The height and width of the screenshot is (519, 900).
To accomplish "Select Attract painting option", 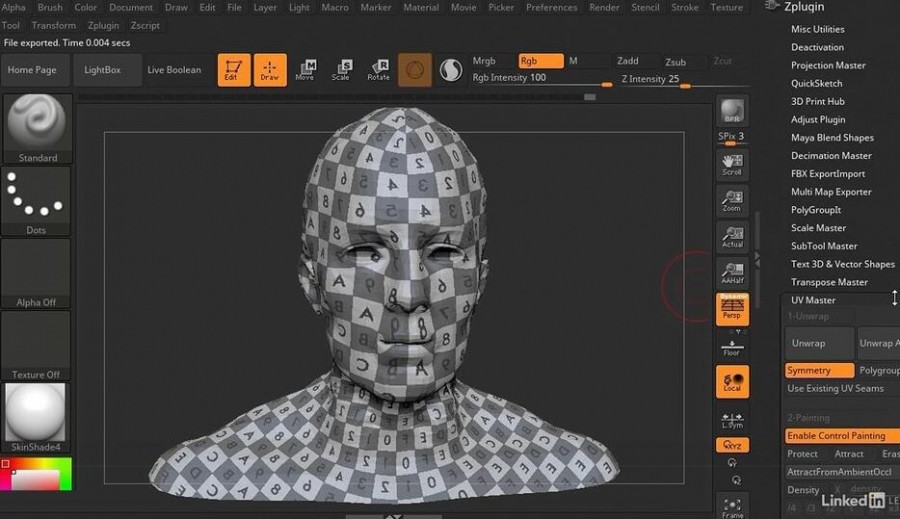I will (x=849, y=454).
